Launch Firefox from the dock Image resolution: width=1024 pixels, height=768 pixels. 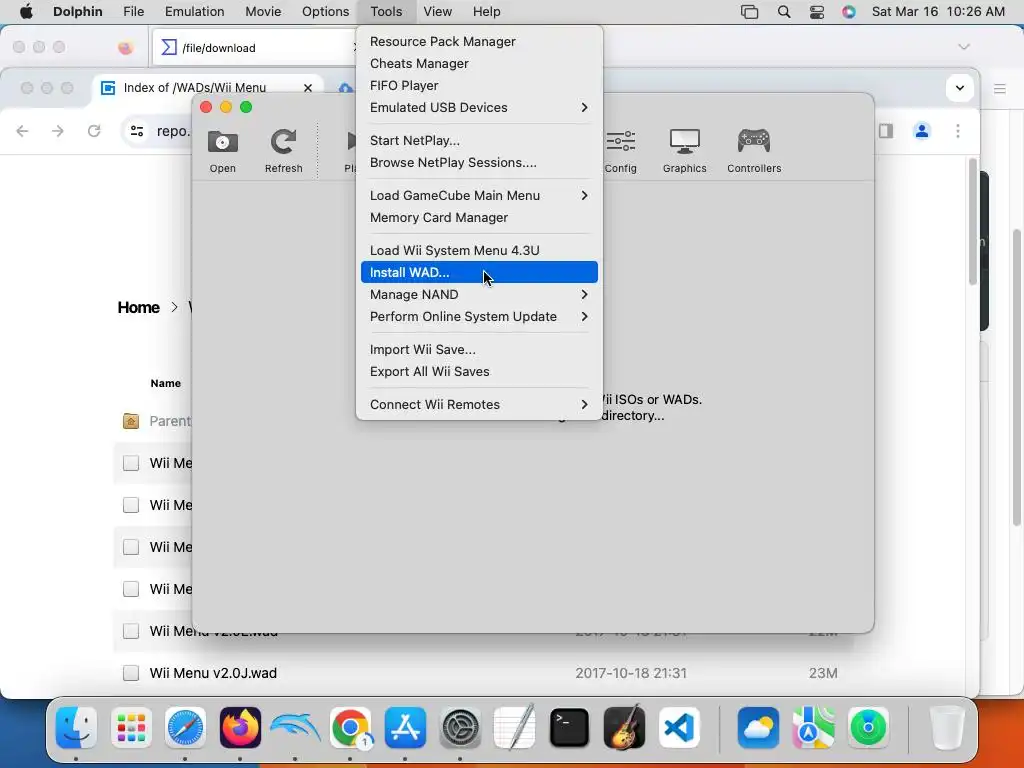tap(240, 728)
